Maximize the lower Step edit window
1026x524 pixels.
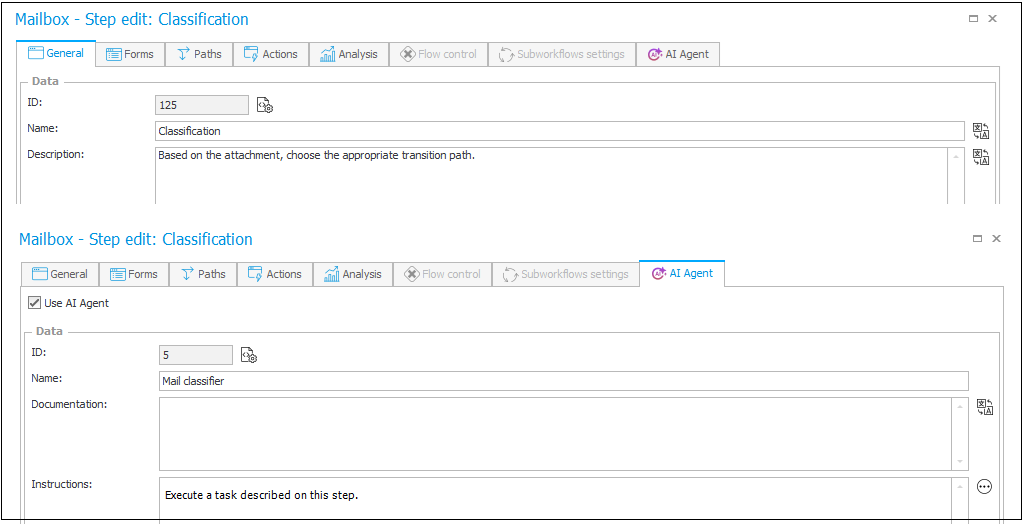978,239
